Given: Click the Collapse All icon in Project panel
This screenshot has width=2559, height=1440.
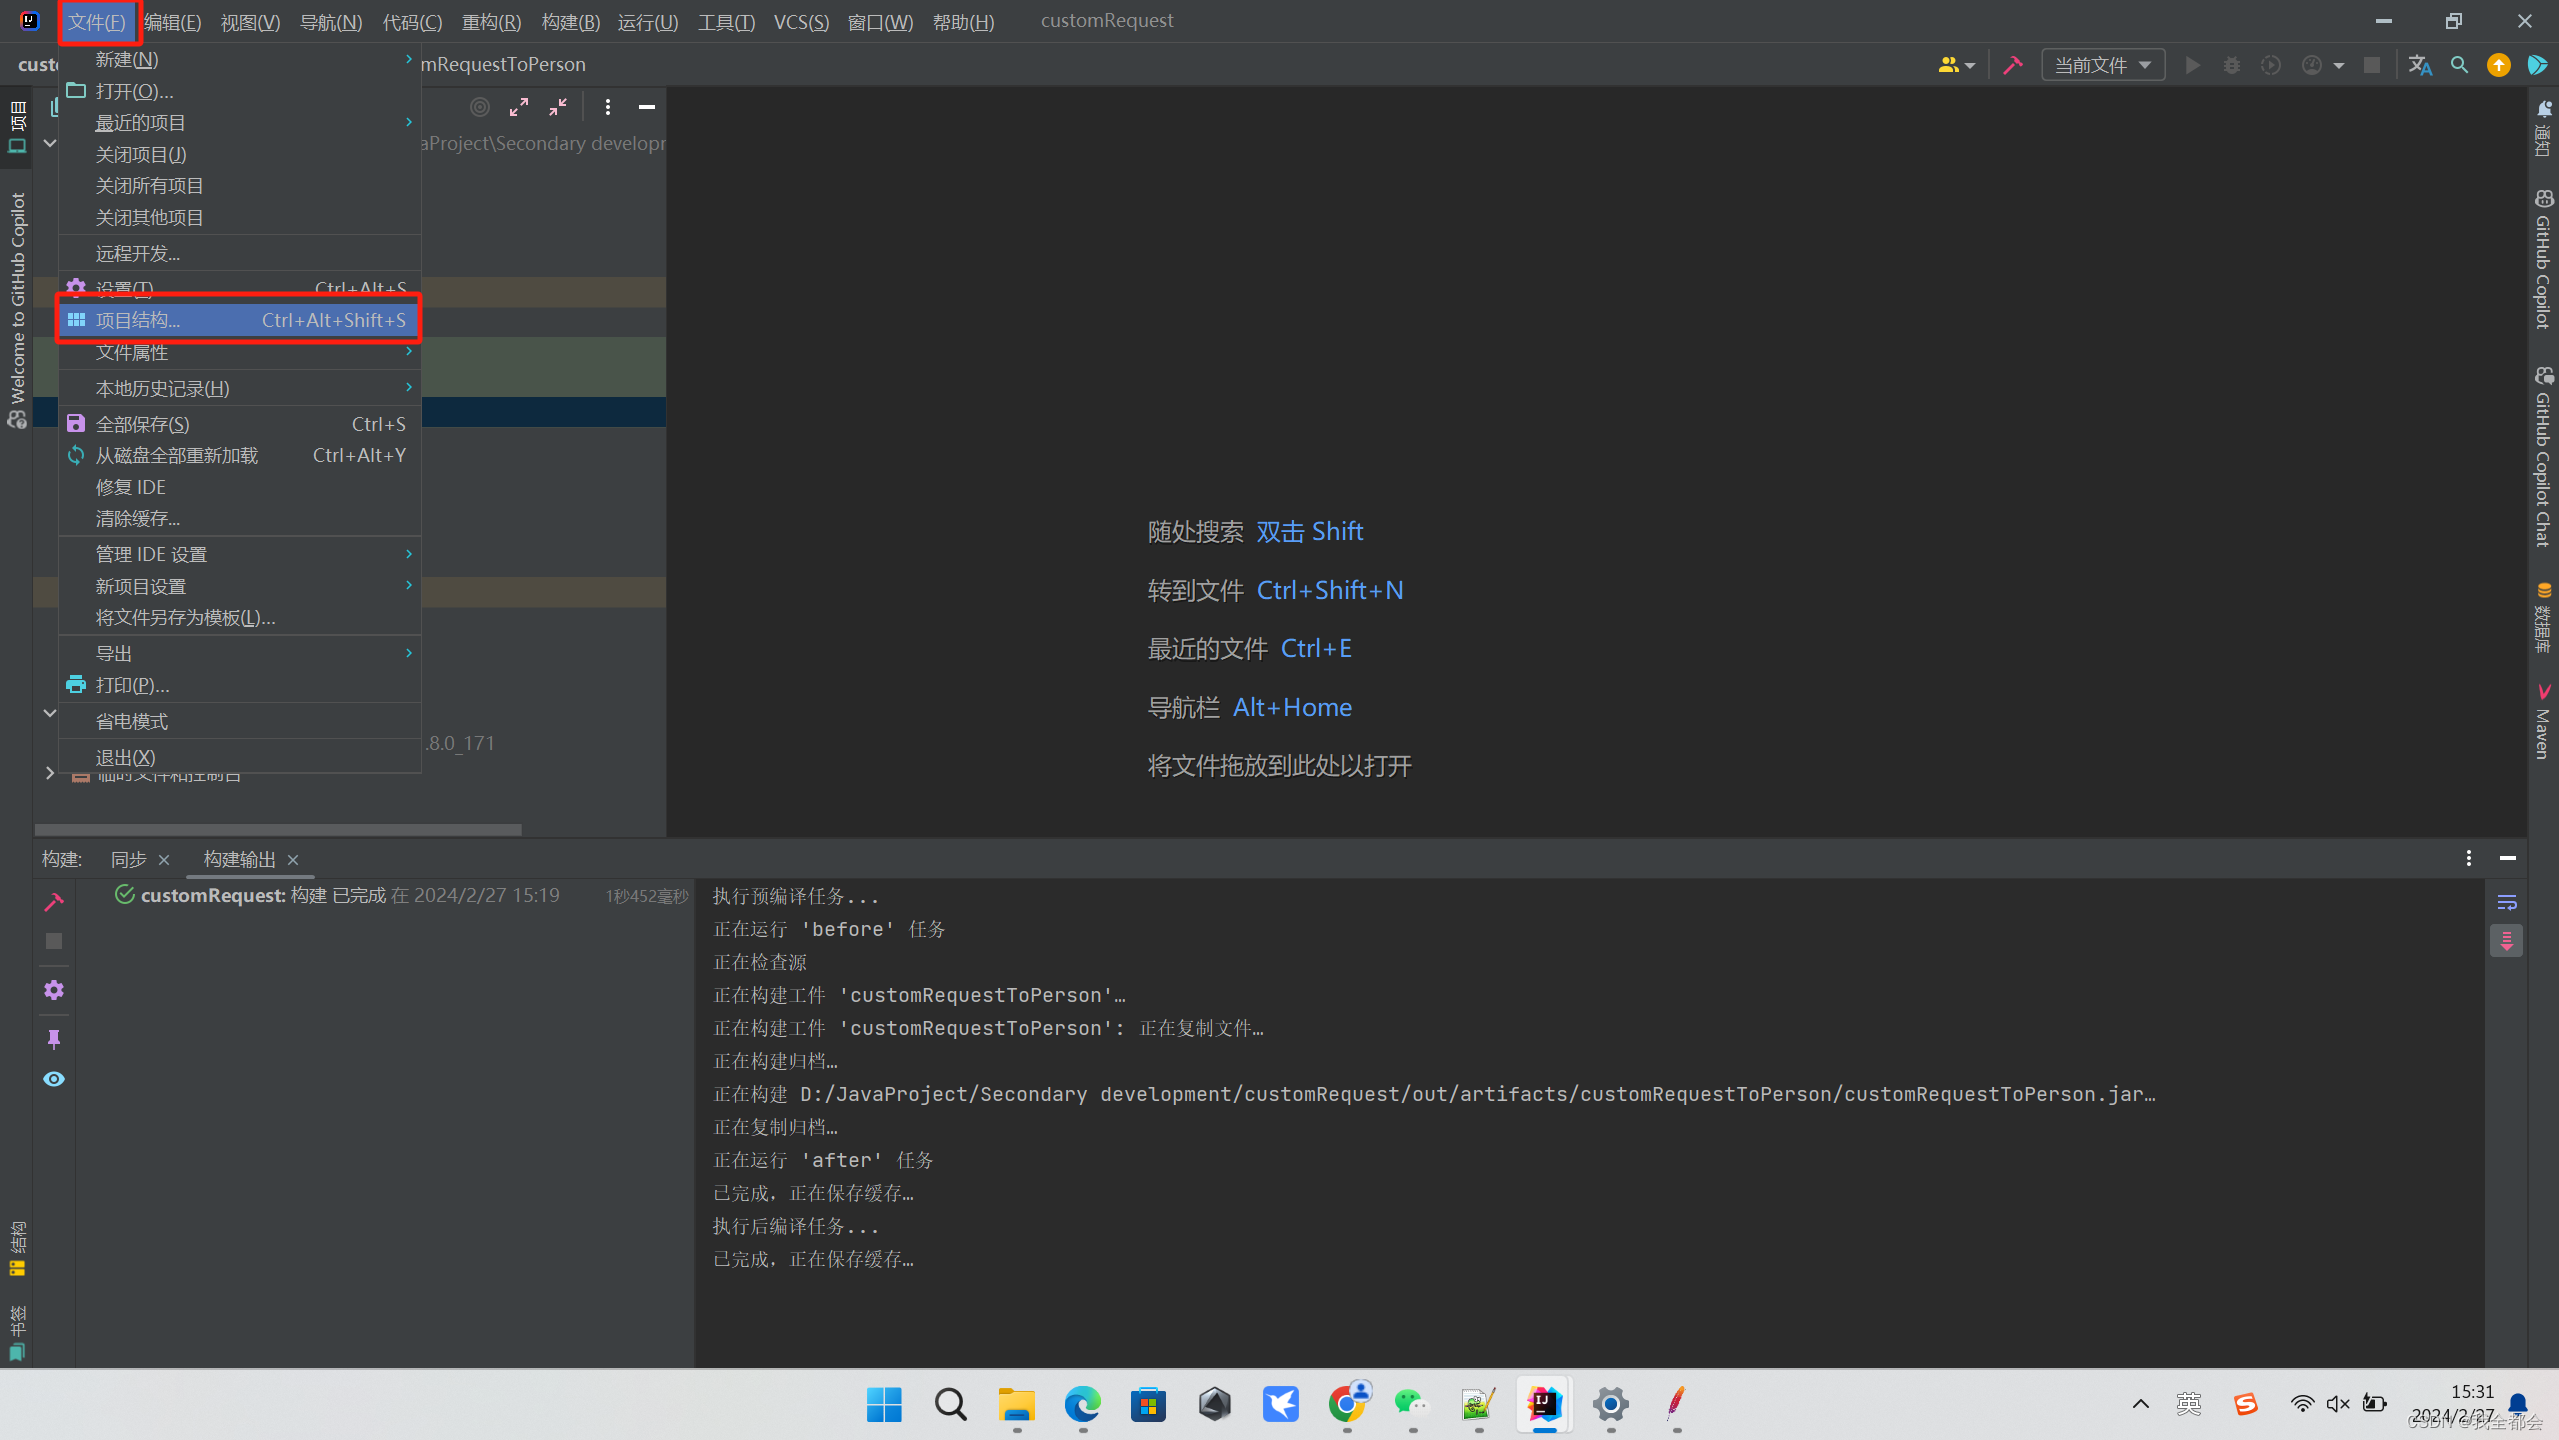Looking at the screenshot, I should [558, 107].
